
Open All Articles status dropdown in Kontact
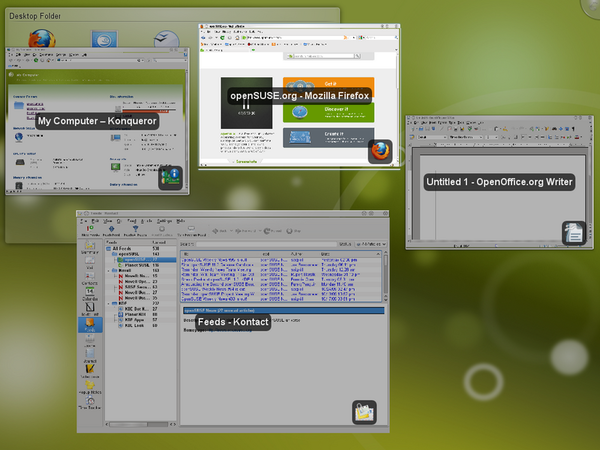pos(371,244)
